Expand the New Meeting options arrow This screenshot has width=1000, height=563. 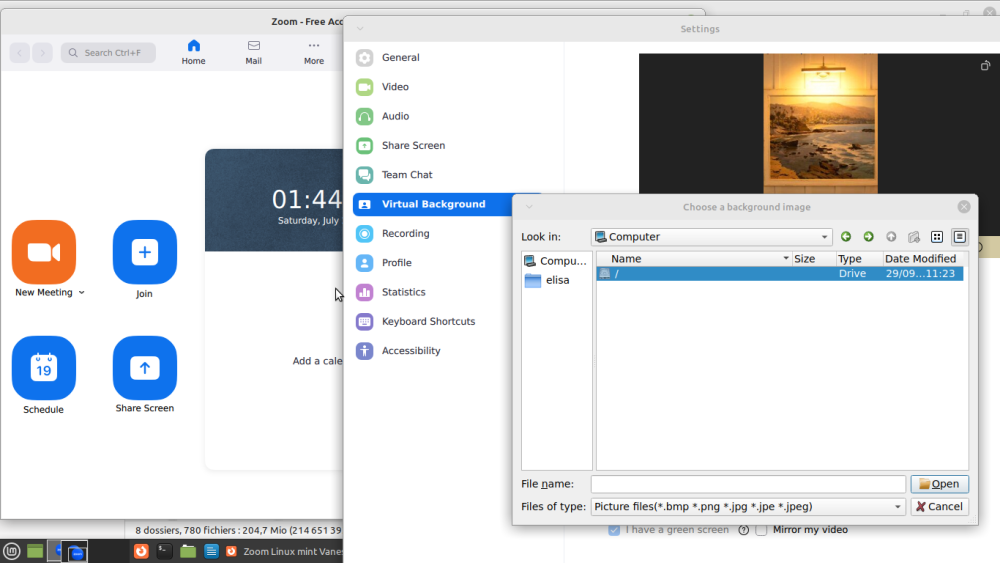pos(82,293)
